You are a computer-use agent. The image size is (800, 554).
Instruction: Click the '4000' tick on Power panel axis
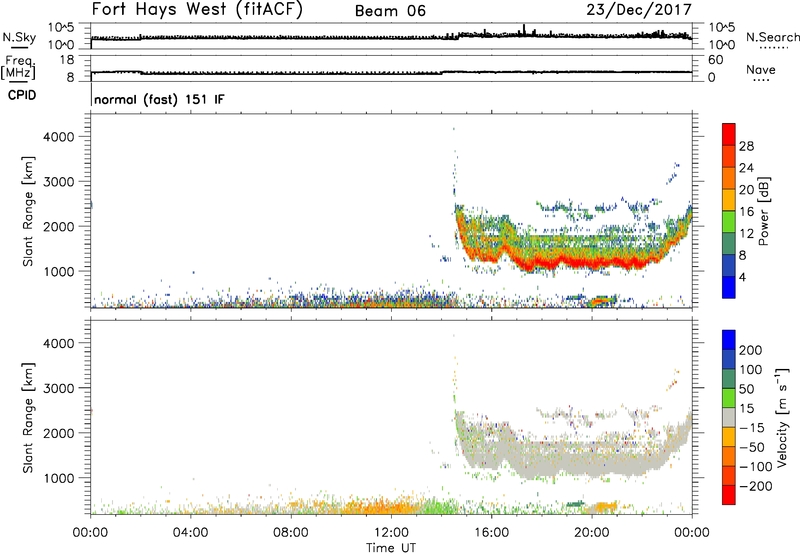click(59, 137)
